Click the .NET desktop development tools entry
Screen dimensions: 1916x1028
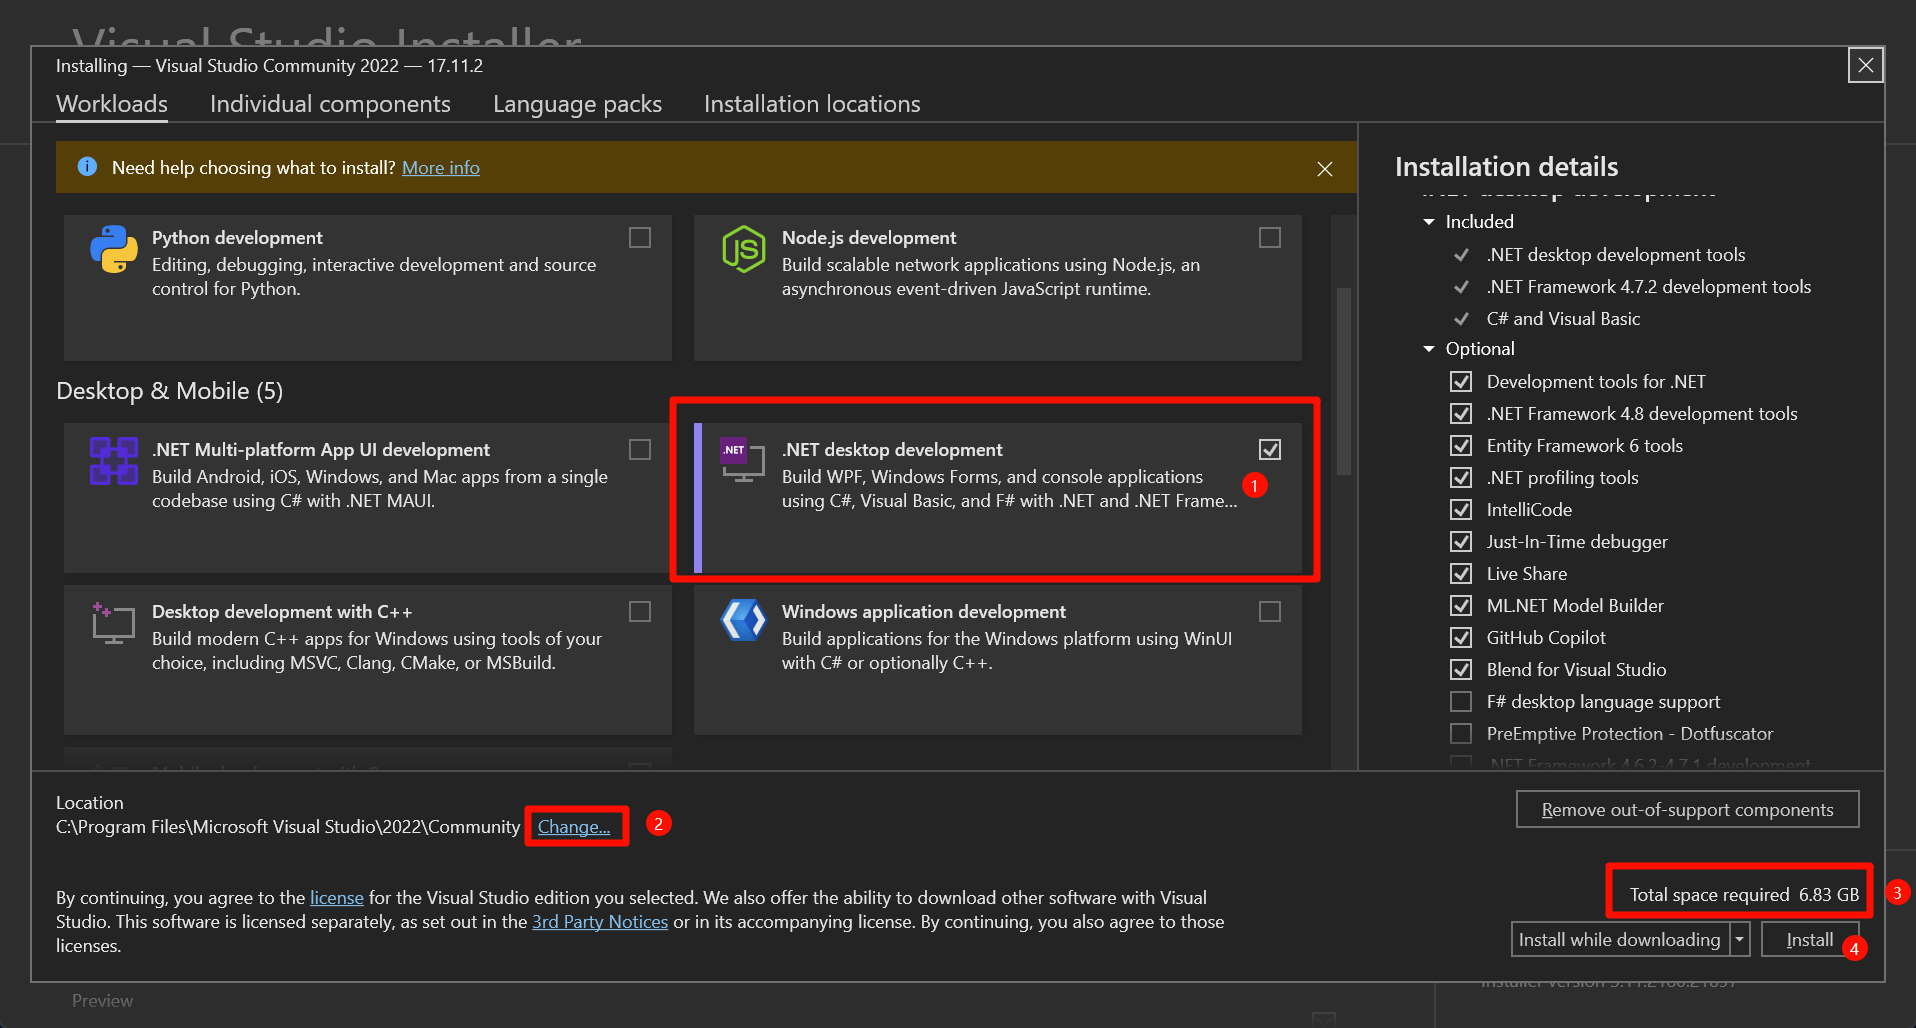pyautogui.click(x=1616, y=255)
